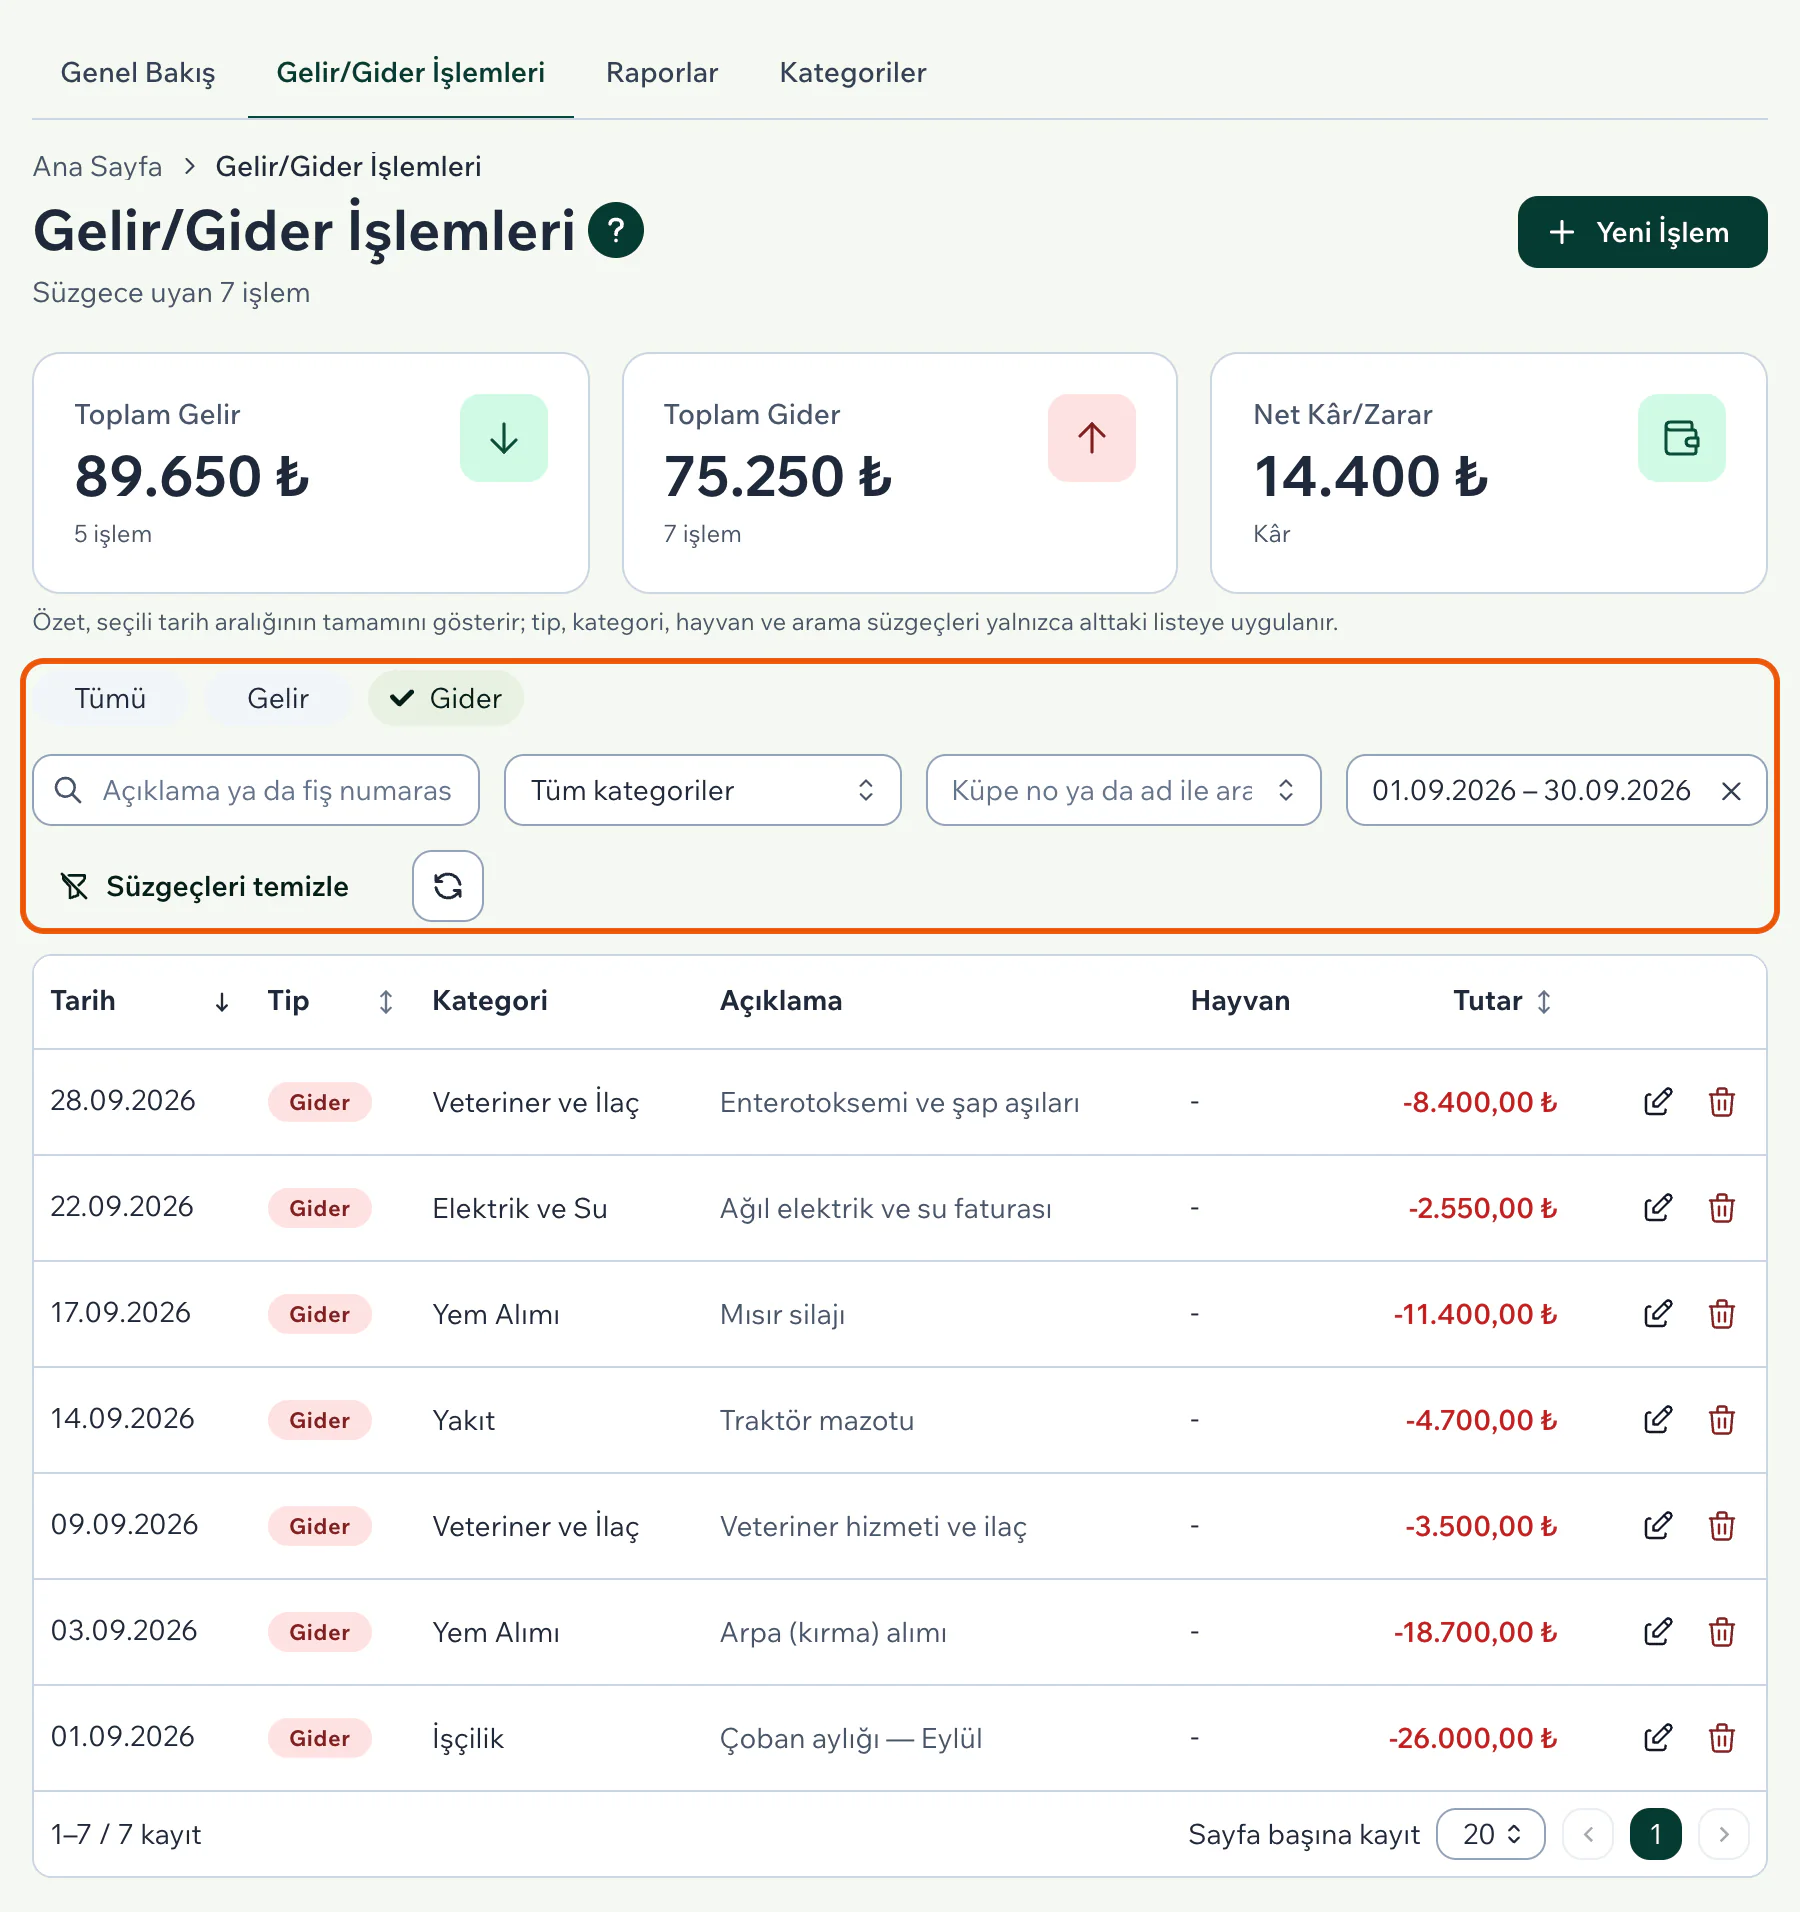Image resolution: width=1800 pixels, height=1912 pixels.
Task: Delete the Çoban aylığı — Eylül transaction
Action: tap(1721, 1738)
